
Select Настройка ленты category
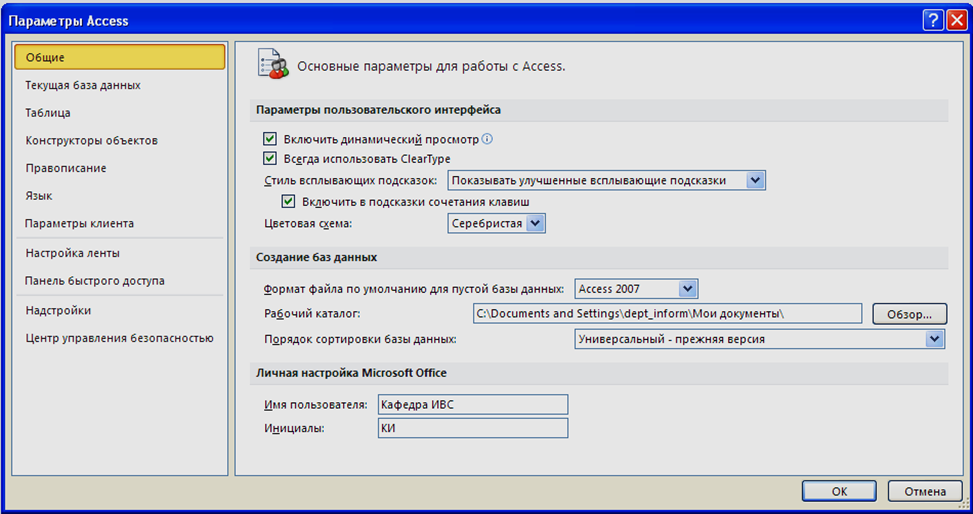(x=73, y=253)
